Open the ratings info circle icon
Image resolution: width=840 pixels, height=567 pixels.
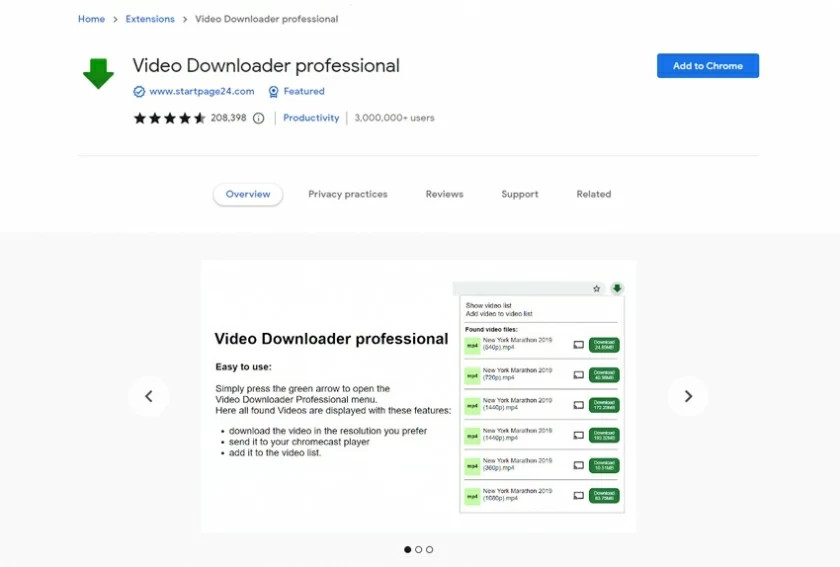point(258,118)
